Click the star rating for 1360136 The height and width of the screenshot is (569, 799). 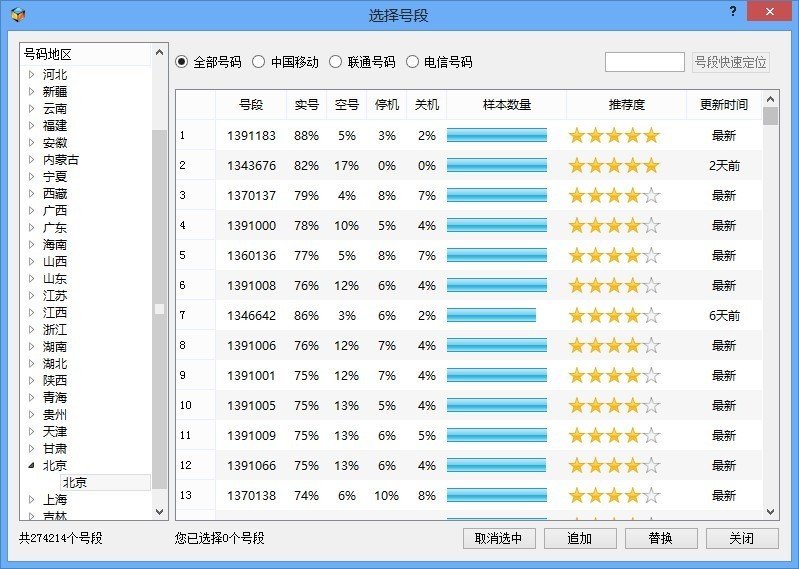pyautogui.click(x=614, y=255)
